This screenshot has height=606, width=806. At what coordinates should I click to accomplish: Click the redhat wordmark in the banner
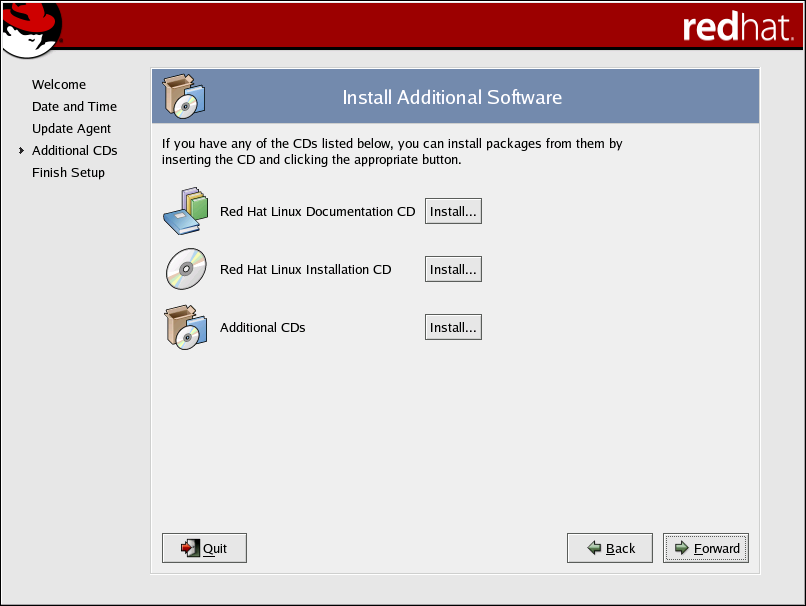(738, 27)
